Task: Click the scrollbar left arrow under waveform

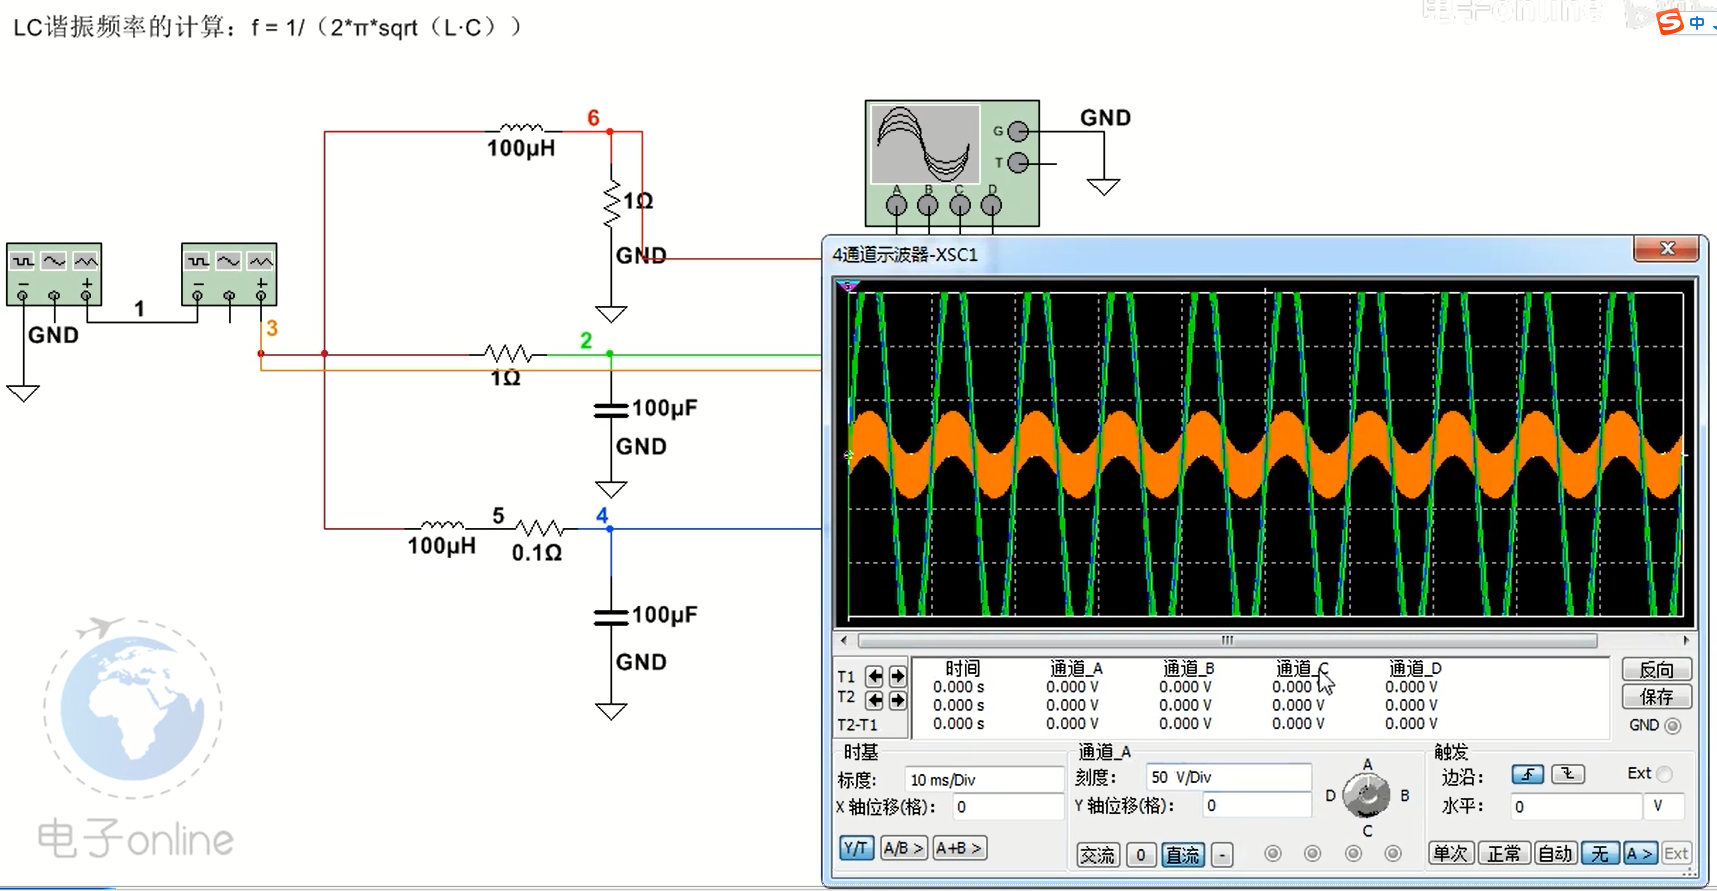Action: coord(844,640)
